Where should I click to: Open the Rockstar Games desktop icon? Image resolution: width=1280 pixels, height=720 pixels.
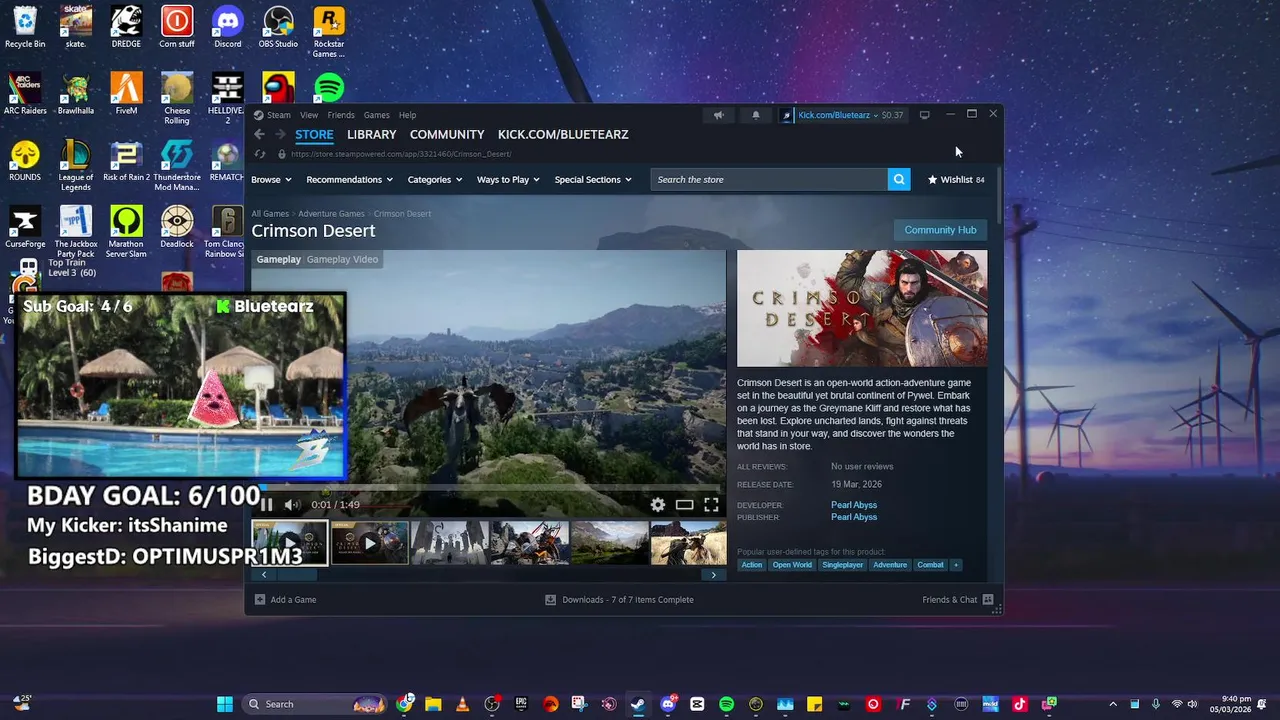(328, 31)
